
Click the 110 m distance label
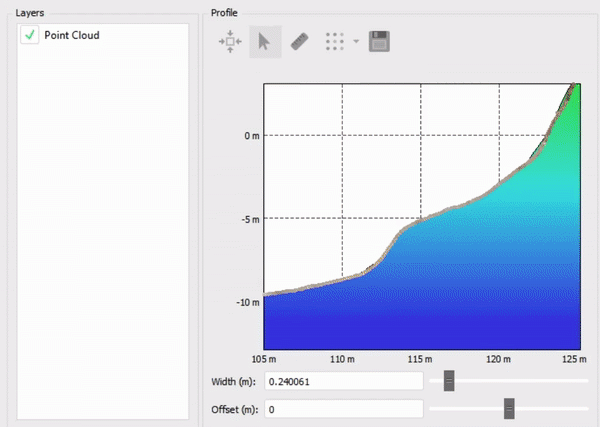tap(342, 359)
